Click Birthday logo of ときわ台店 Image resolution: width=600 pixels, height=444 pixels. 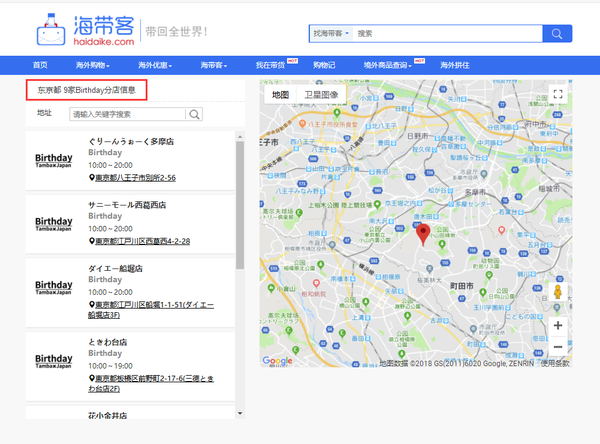(54, 361)
